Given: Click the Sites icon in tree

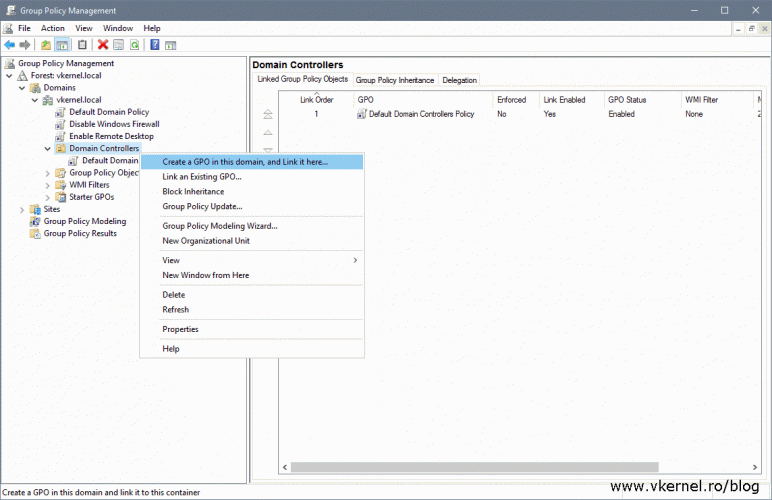Looking at the screenshot, I should 35,209.
